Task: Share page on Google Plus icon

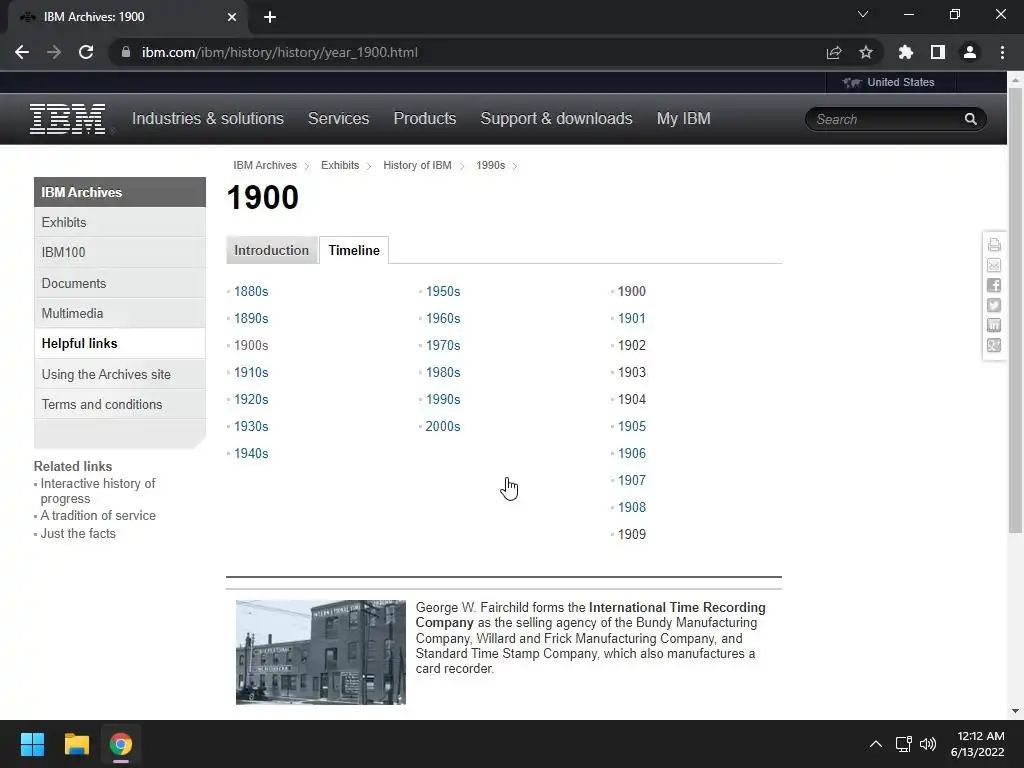Action: pyautogui.click(x=994, y=345)
